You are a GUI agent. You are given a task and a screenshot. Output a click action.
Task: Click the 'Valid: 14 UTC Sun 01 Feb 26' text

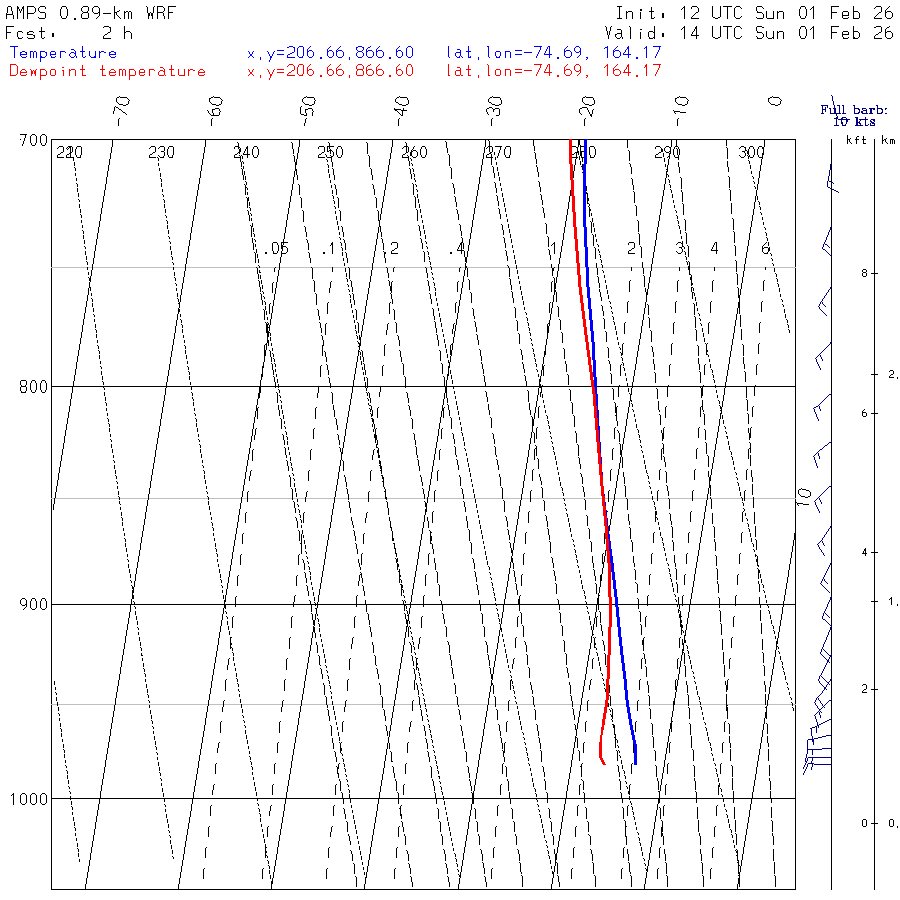pos(749,33)
